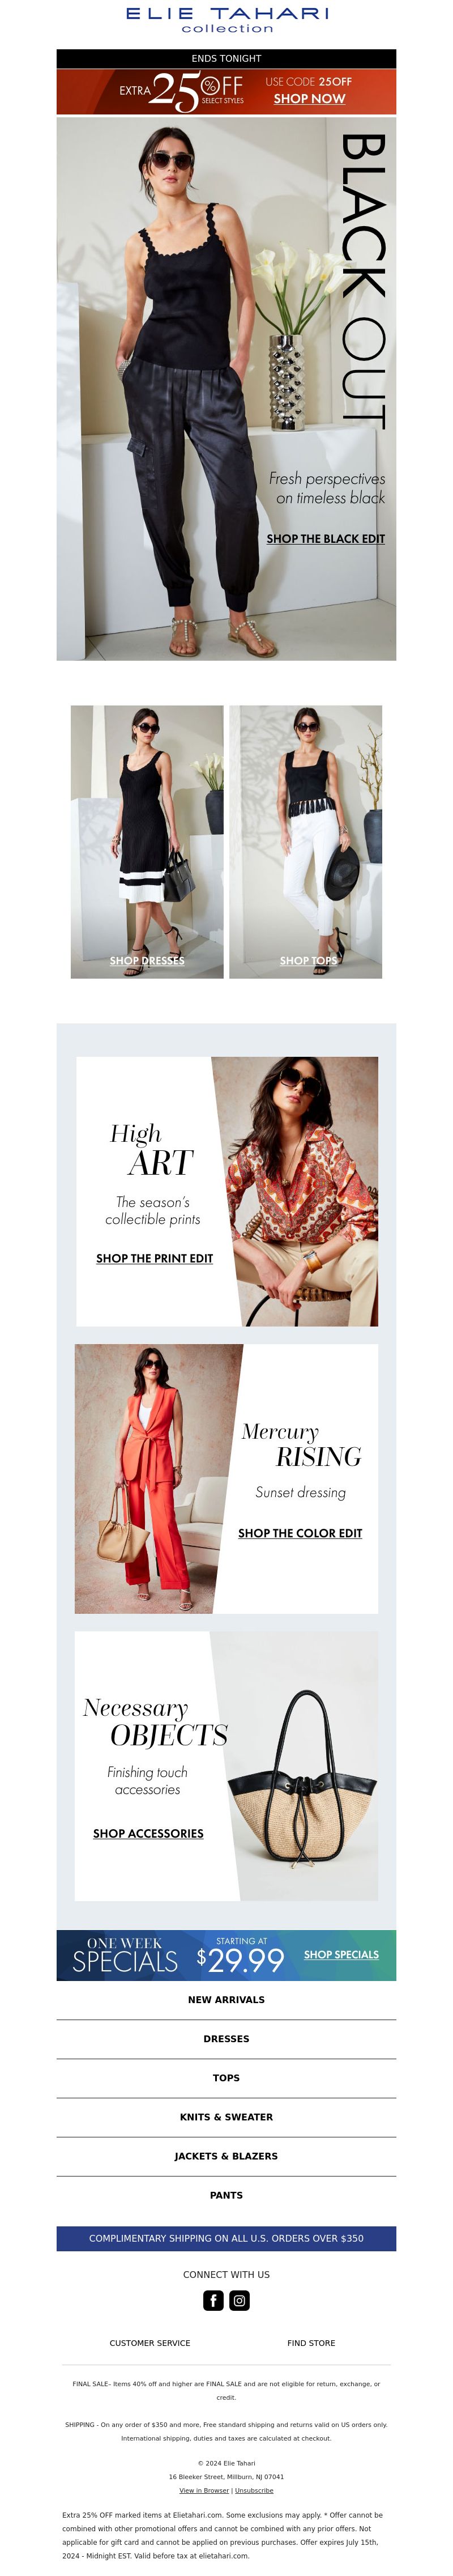453x2576 pixels.
Task: Select JACKETS & BLAZERS category
Action: pos(226,2156)
